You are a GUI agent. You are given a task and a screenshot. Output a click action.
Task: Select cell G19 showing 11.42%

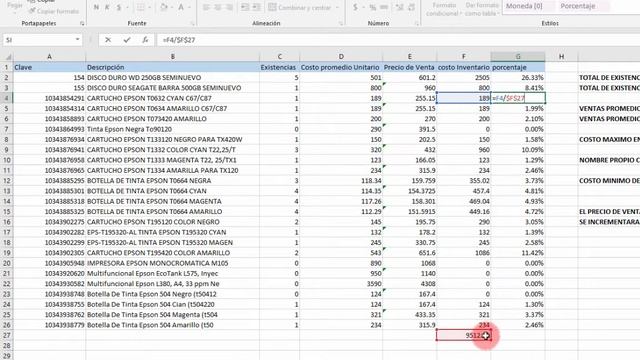coord(518,253)
